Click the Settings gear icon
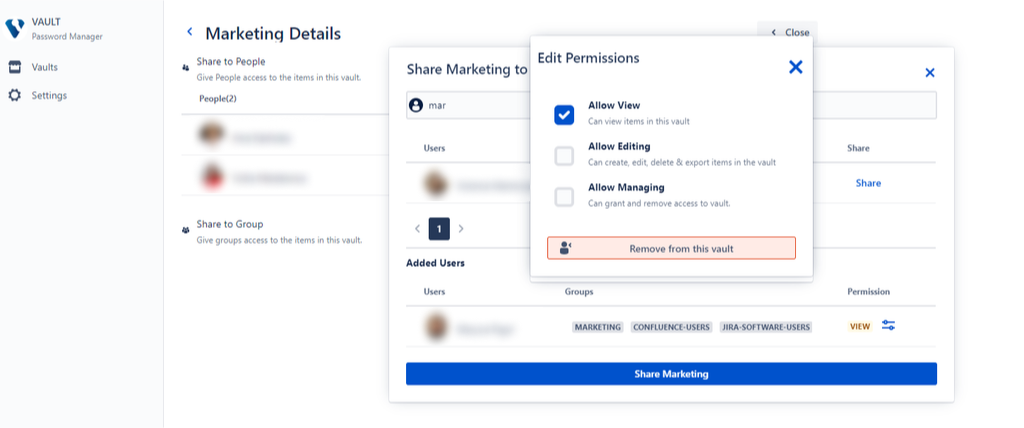The height and width of the screenshot is (428, 1024). click(x=15, y=96)
